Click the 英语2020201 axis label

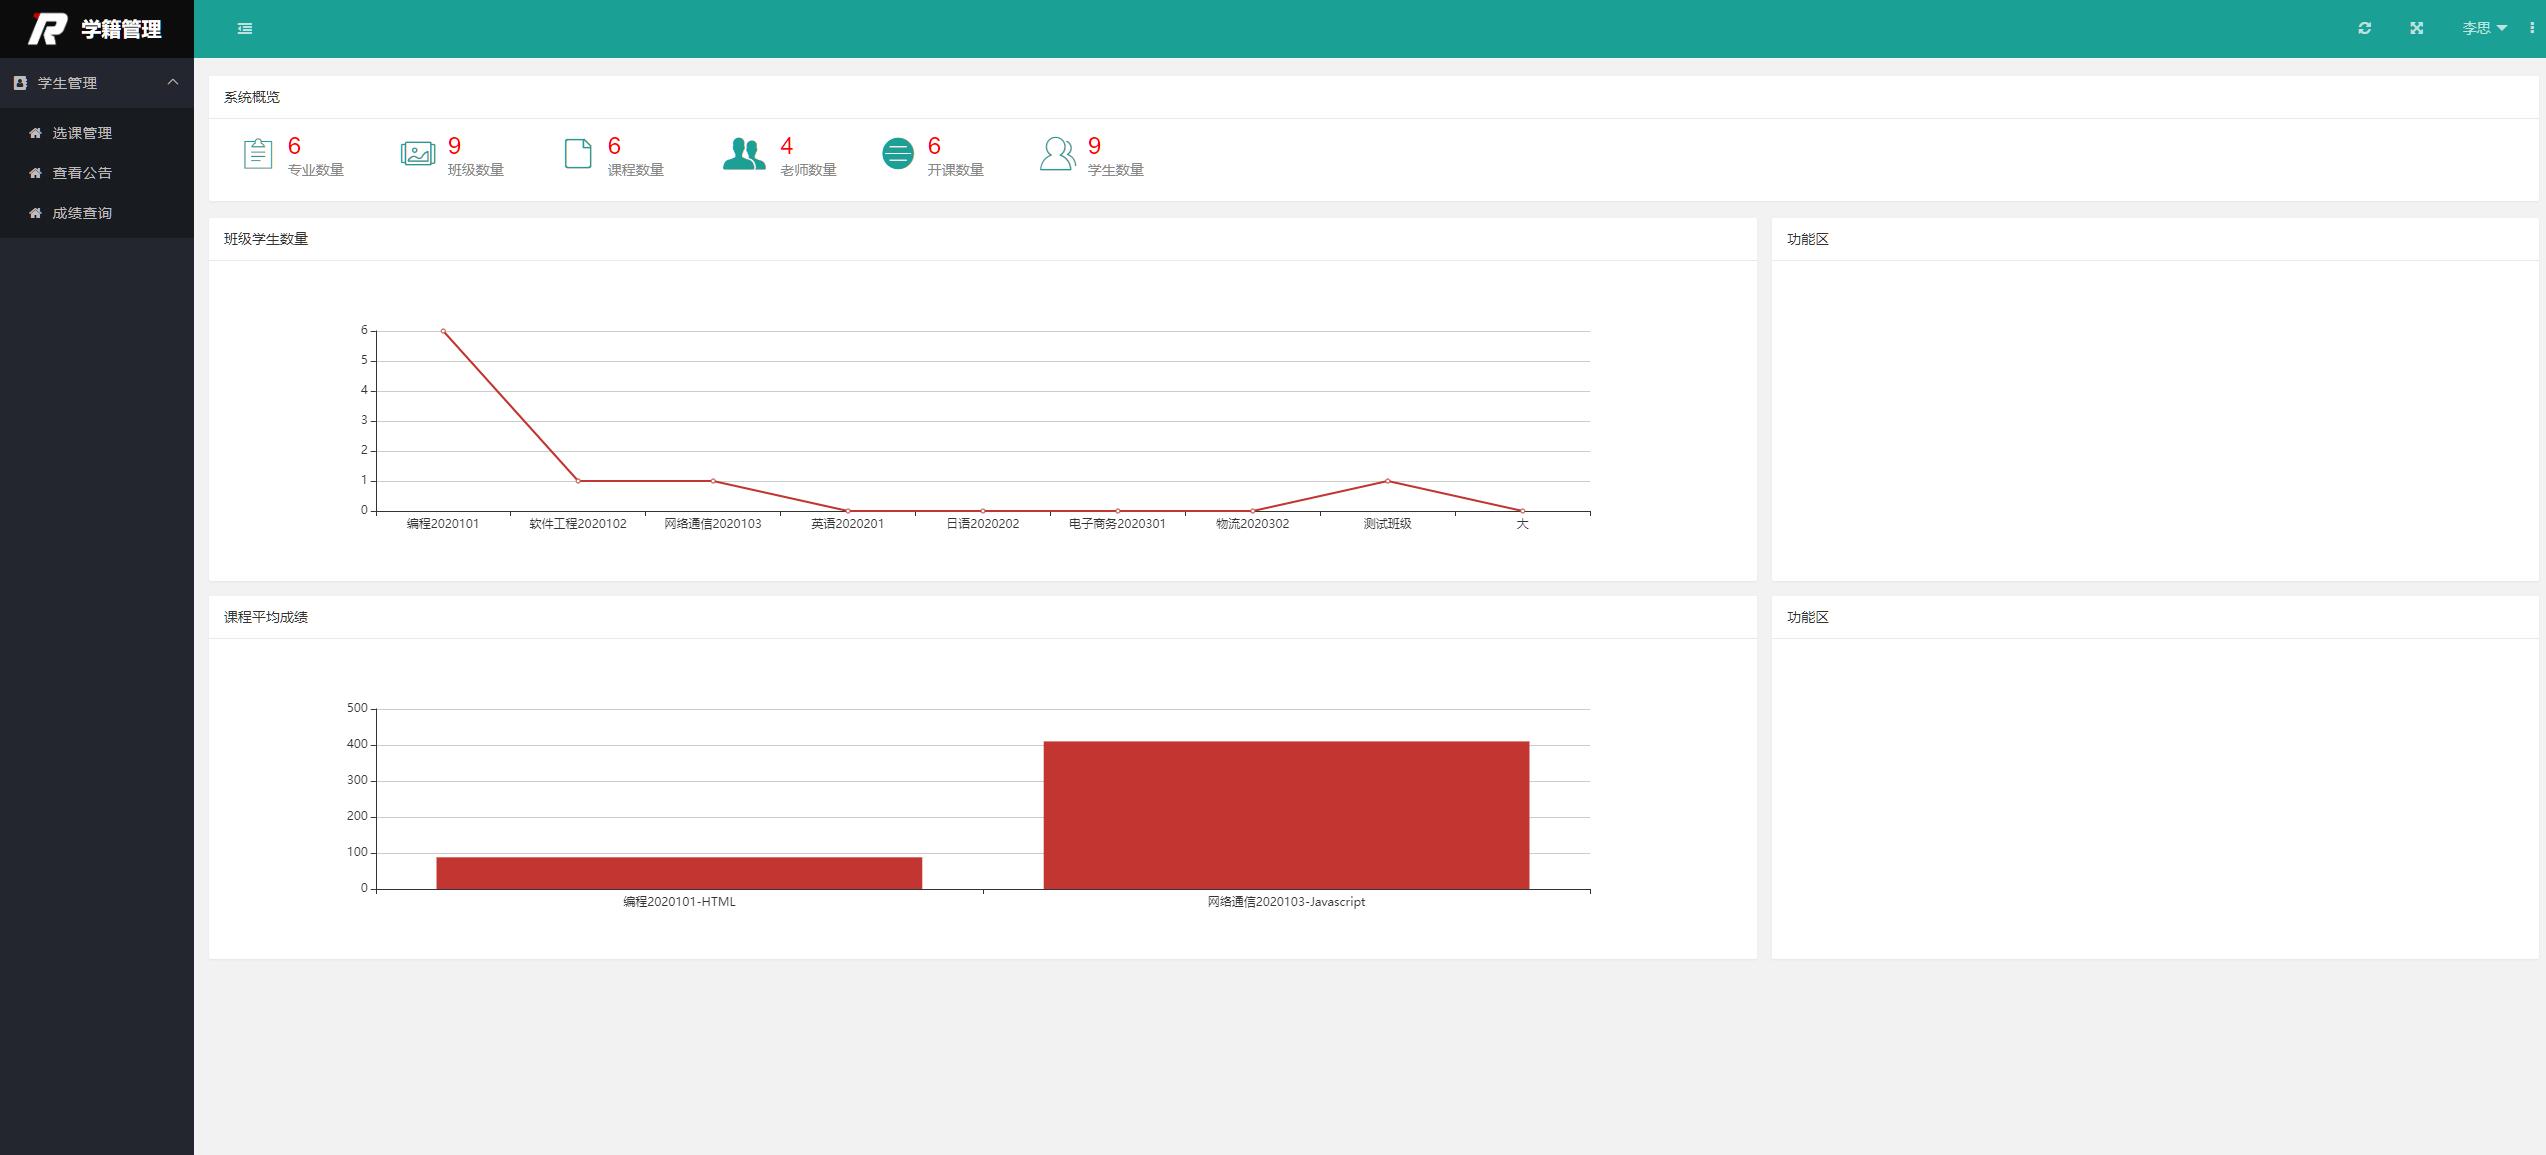(x=848, y=524)
